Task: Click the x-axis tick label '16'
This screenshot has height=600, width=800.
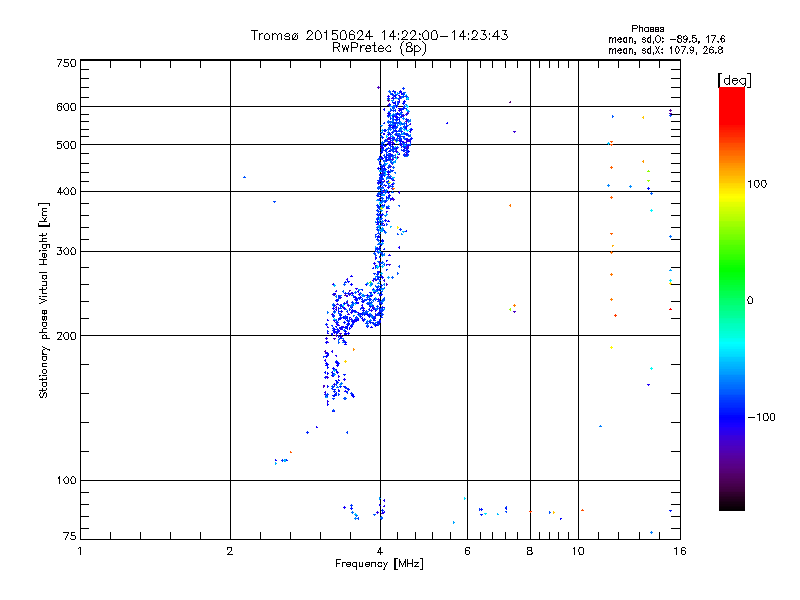Action: (x=680, y=551)
